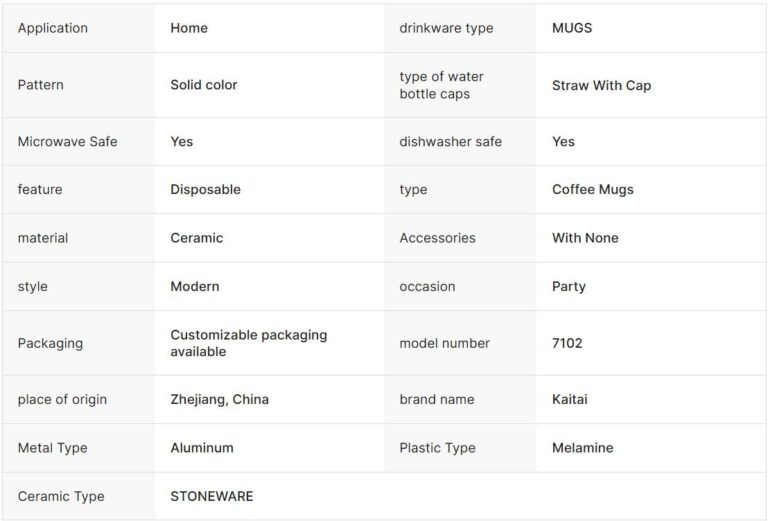Click the 'With None' accessories value
This screenshot has height=521, width=768.
(585, 238)
